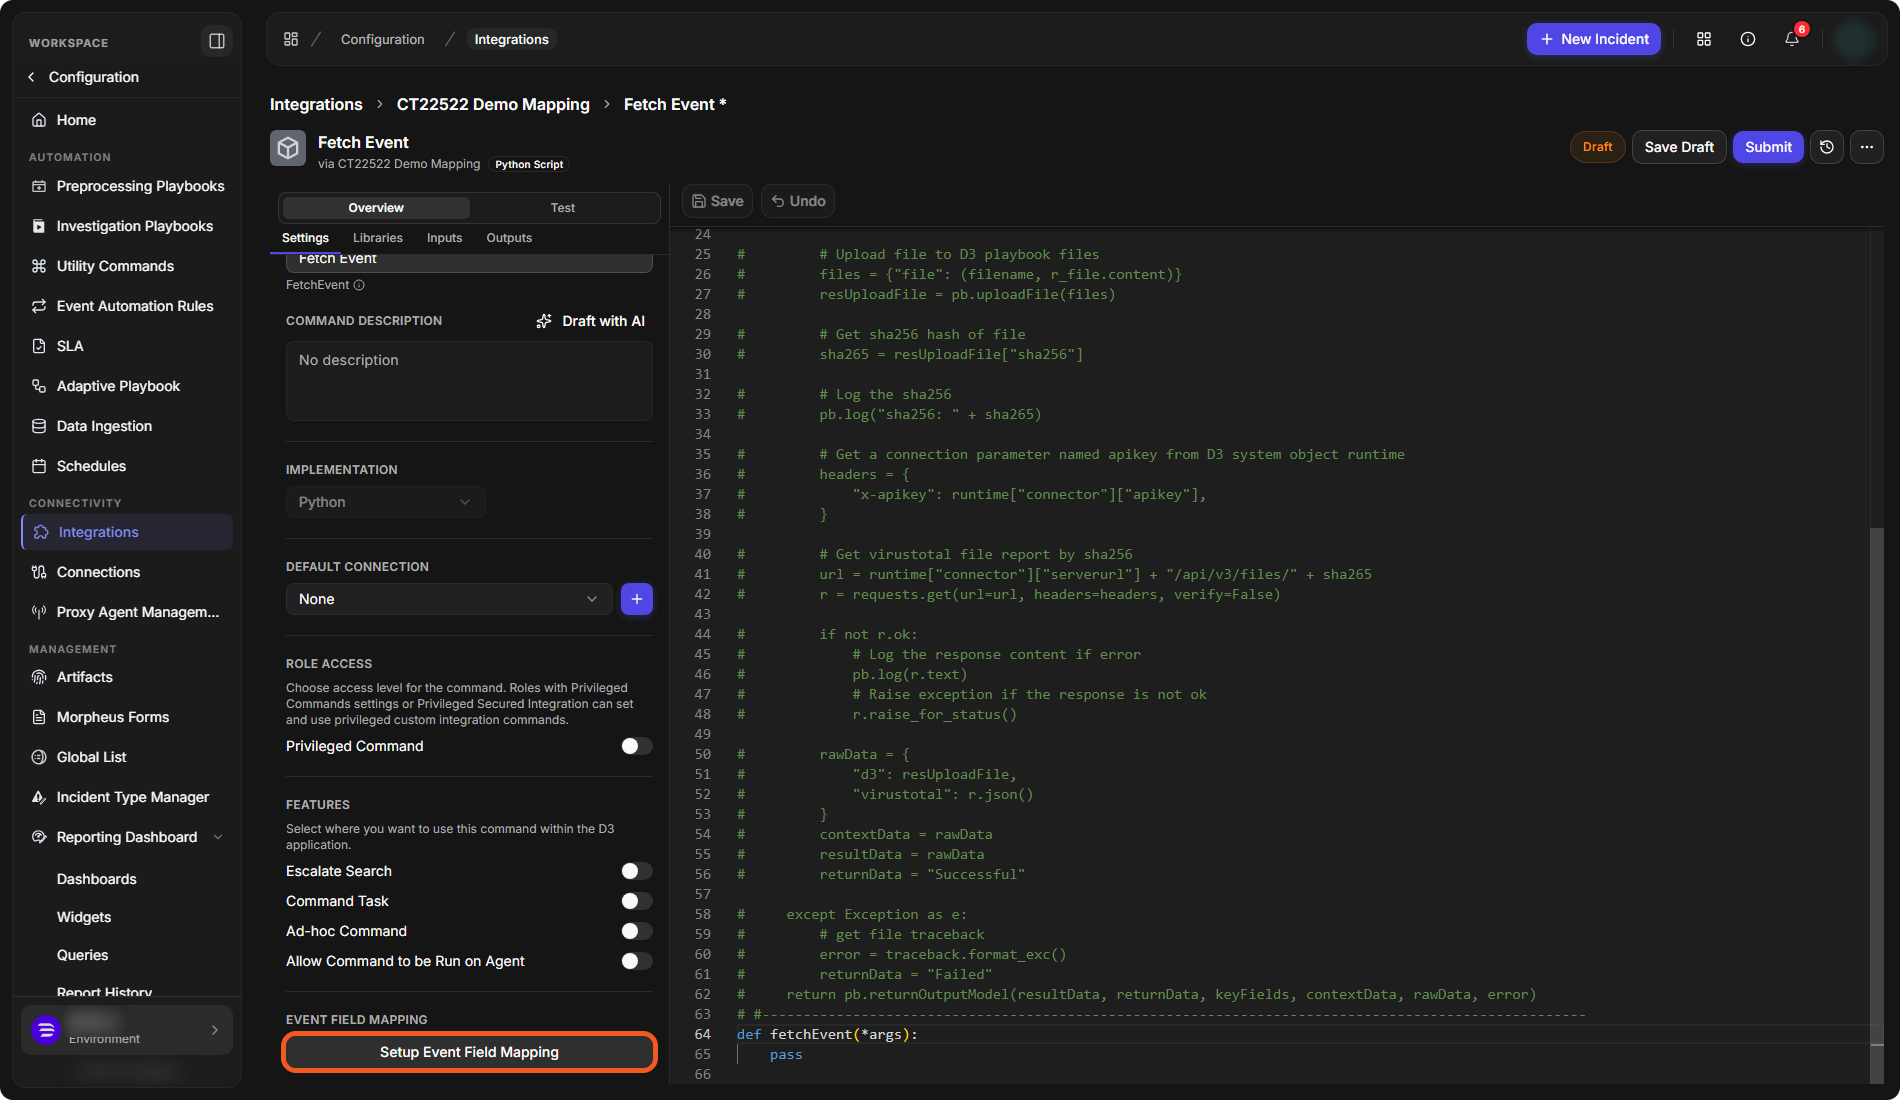Click the apps grid icon in top bar
This screenshot has width=1900, height=1100.
click(1704, 39)
